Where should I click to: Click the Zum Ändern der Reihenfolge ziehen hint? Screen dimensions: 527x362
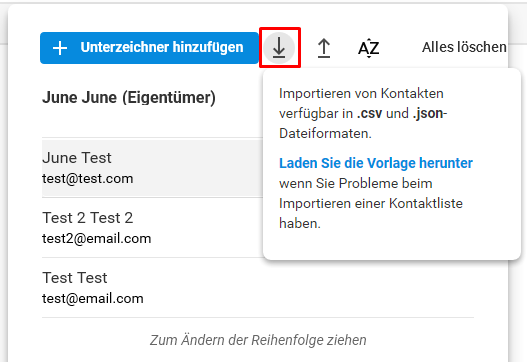click(x=258, y=340)
